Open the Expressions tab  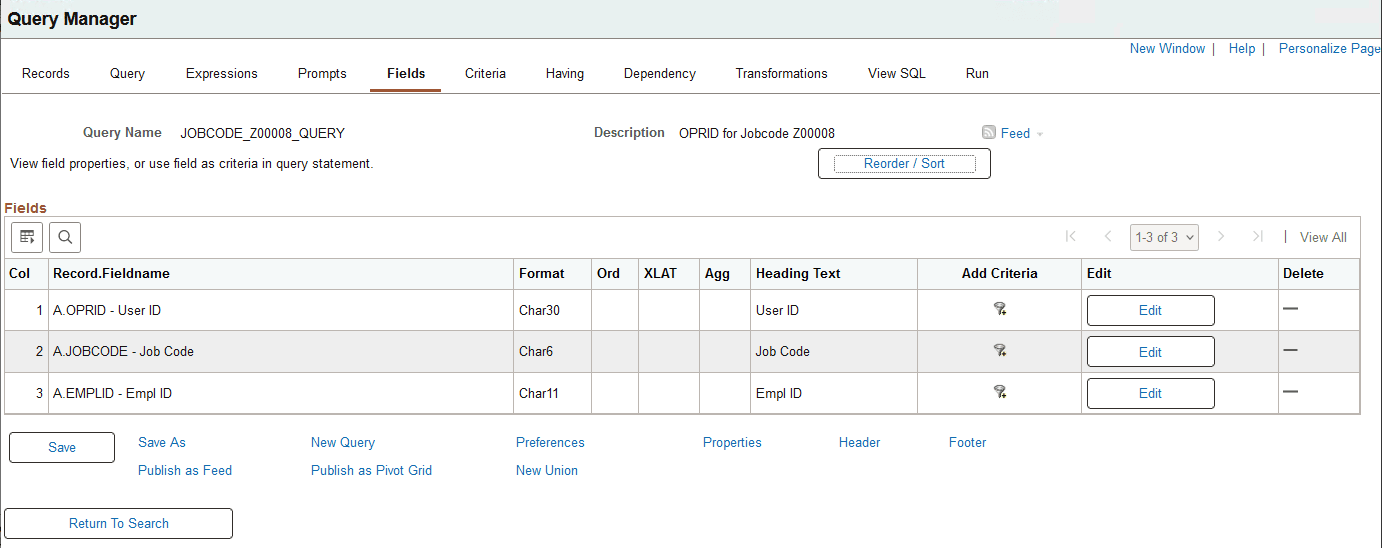pos(222,74)
